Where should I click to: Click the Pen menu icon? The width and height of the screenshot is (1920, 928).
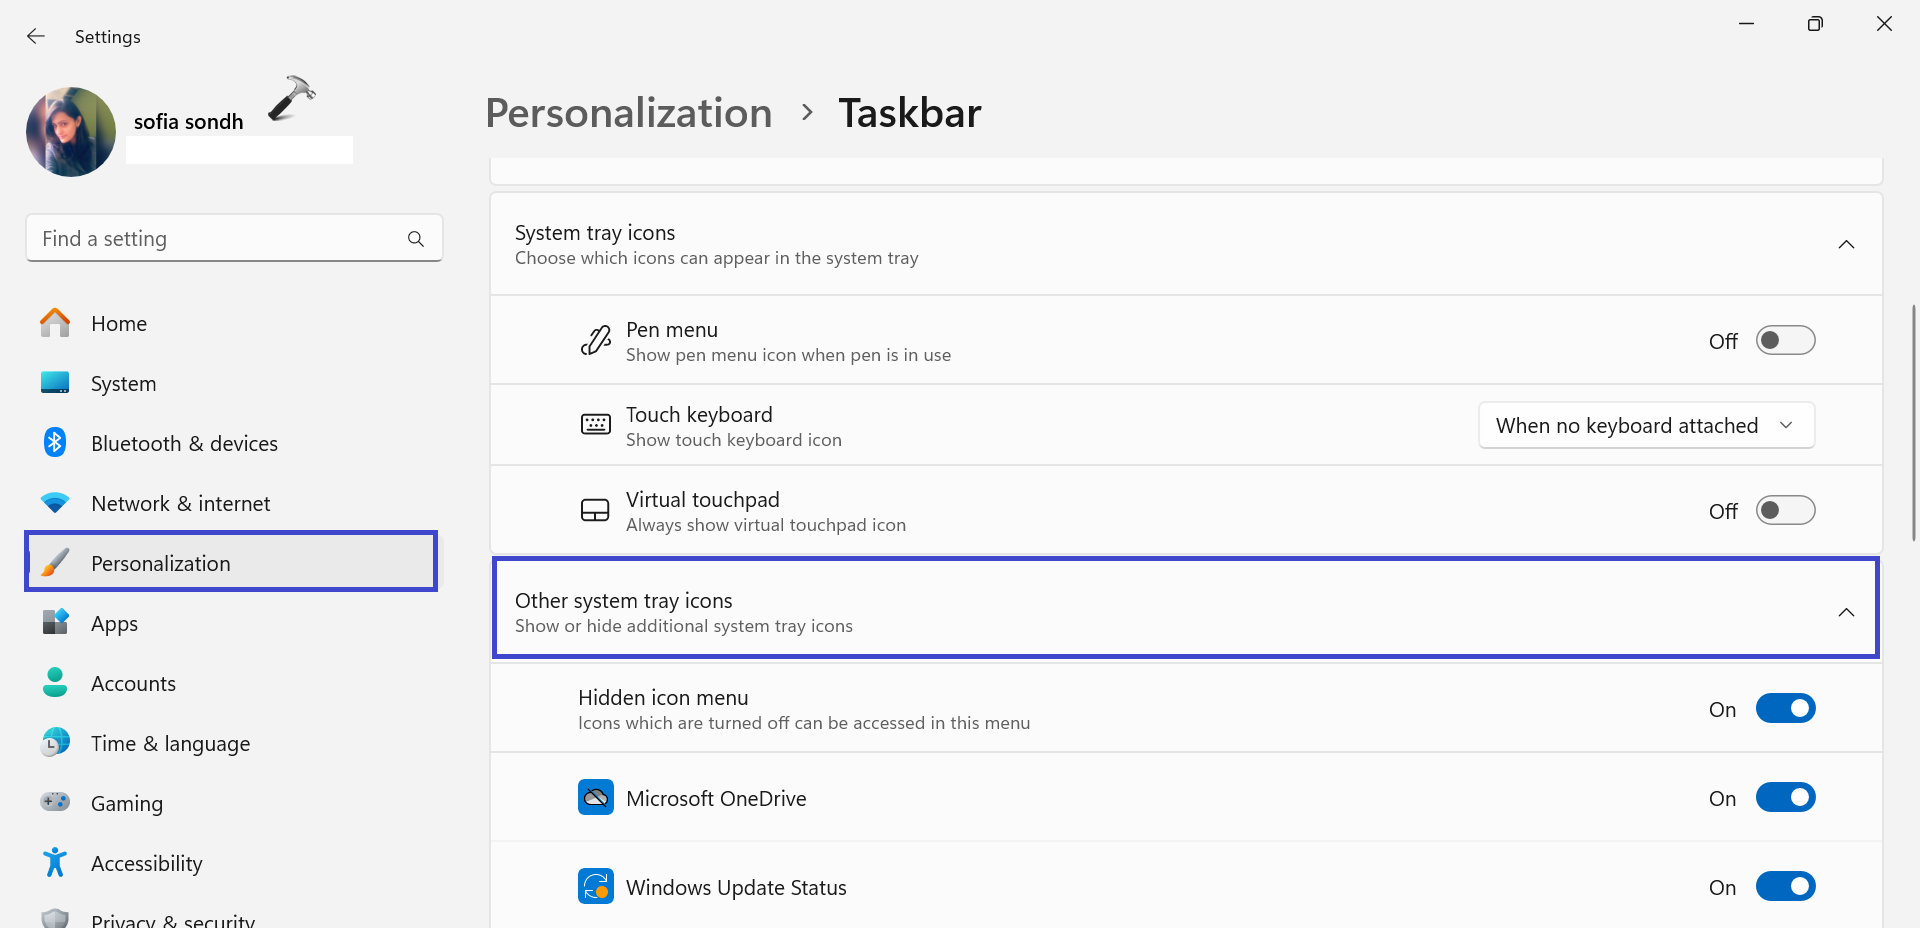(x=596, y=341)
